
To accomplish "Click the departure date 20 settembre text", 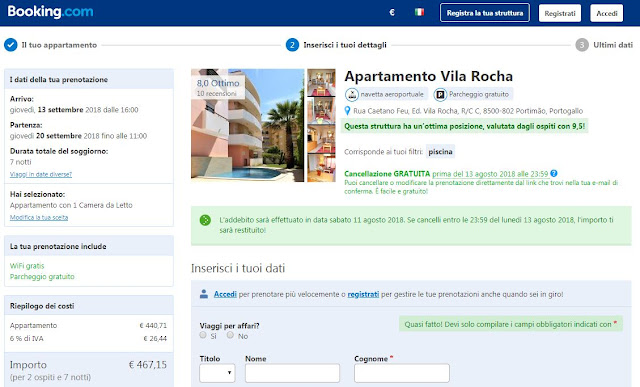I will pyautogui.click(x=59, y=136).
